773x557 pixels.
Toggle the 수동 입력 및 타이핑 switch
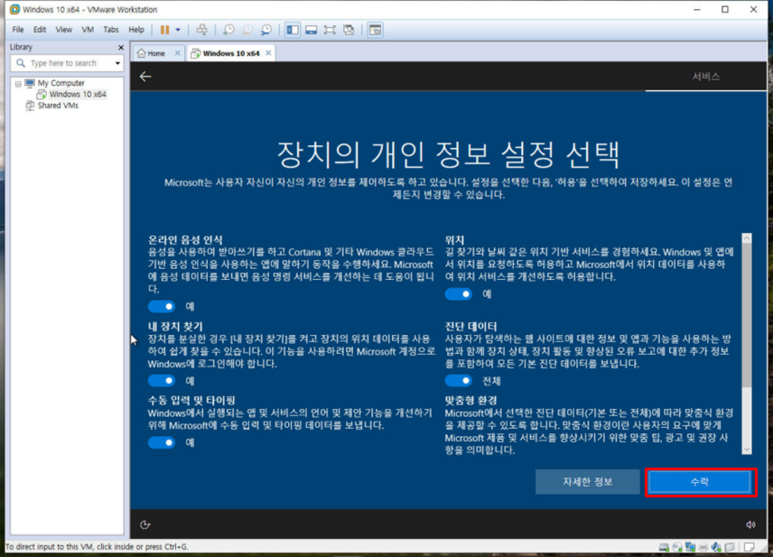pos(162,443)
